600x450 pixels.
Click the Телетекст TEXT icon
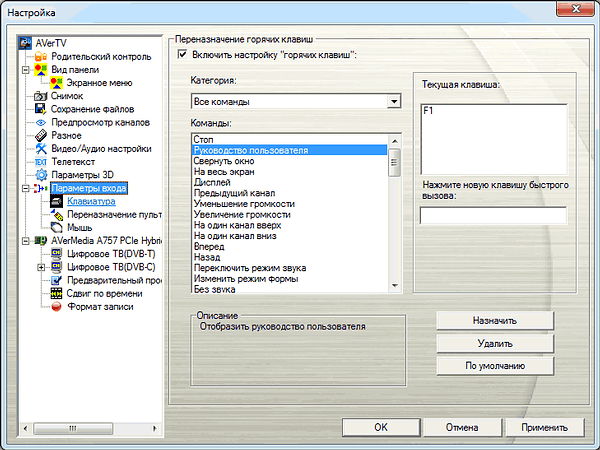[x=41, y=162]
